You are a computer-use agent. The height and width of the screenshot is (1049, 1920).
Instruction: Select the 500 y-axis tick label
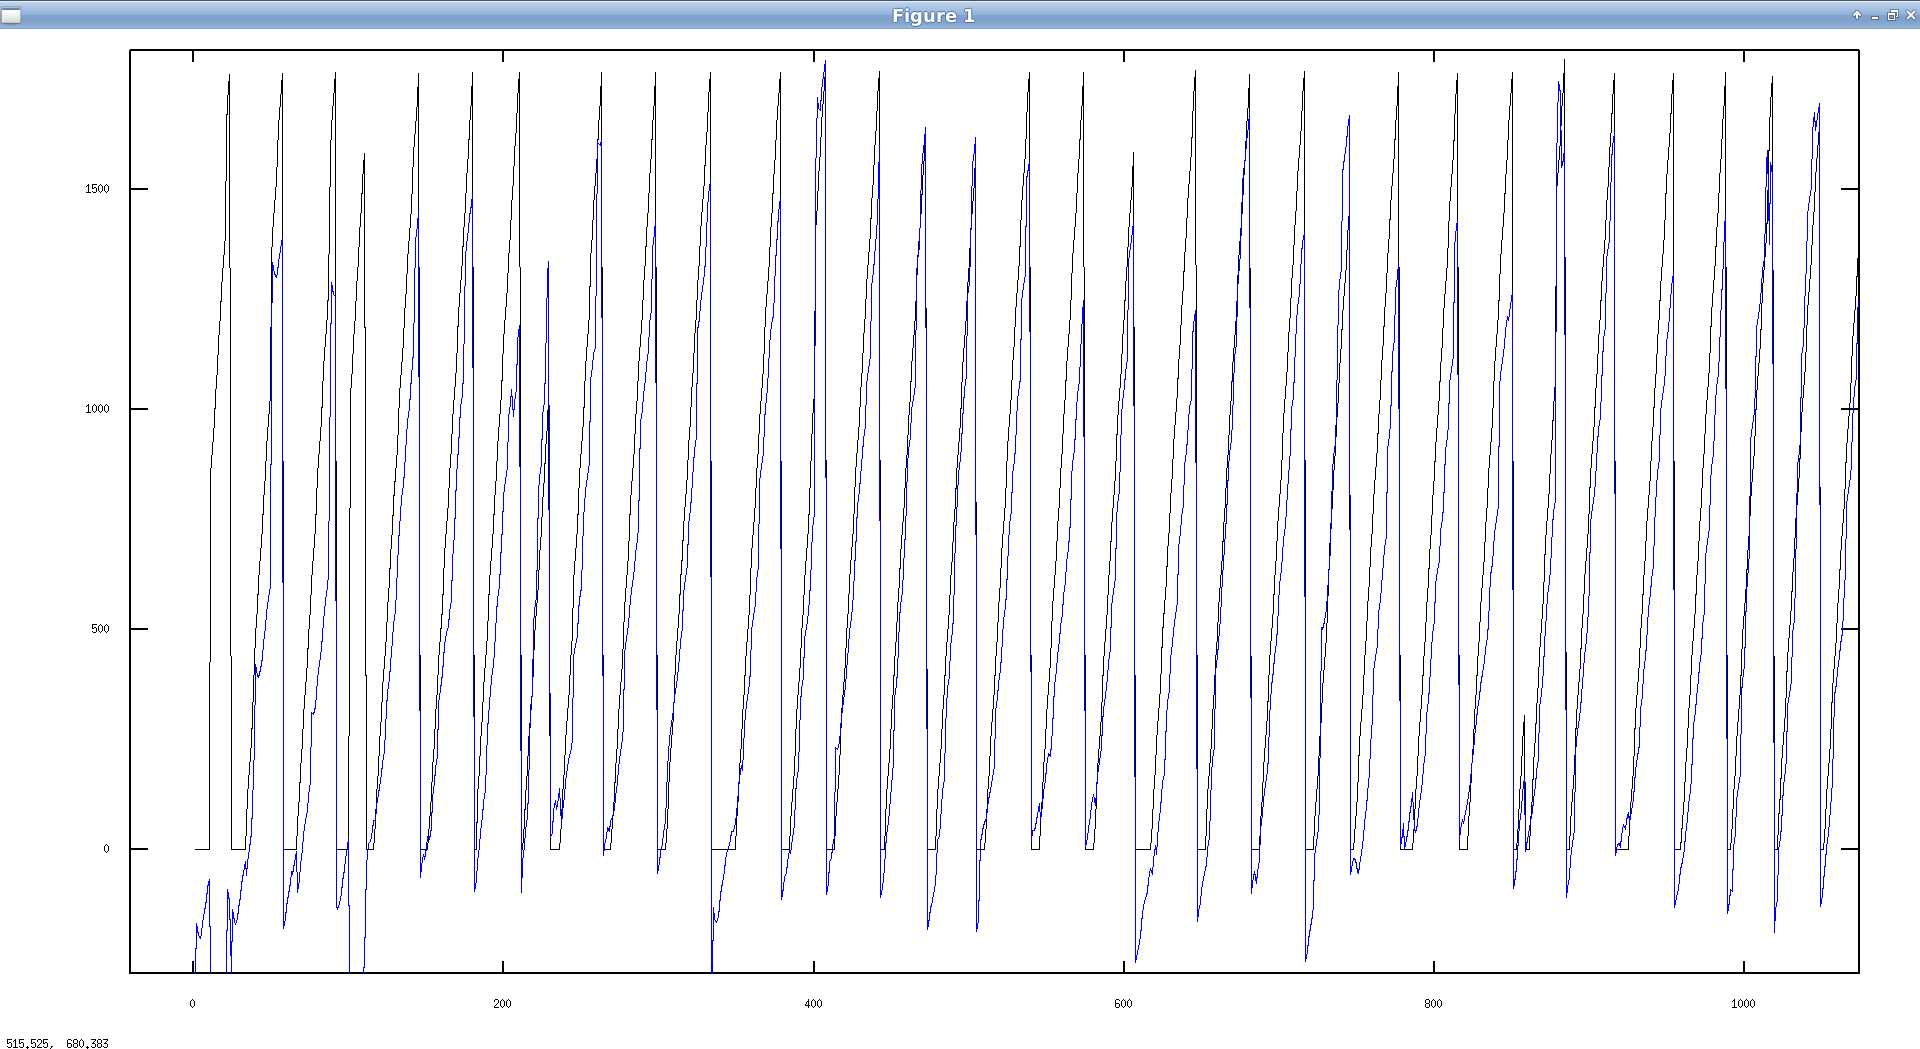(x=100, y=629)
